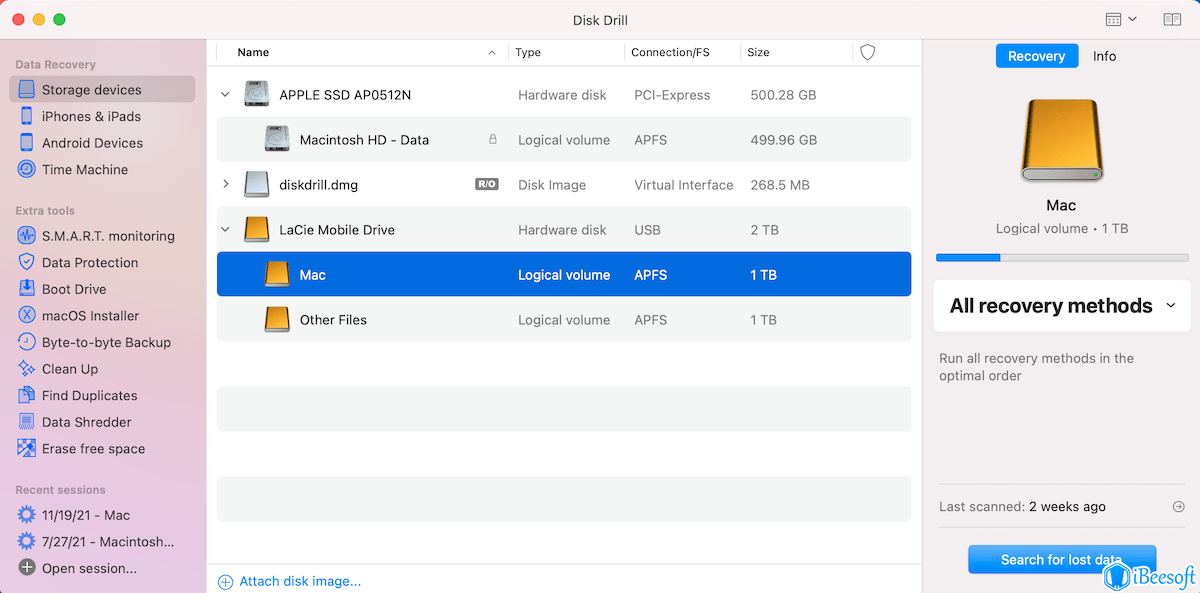The width and height of the screenshot is (1200, 593).
Task: Sort by Size column header
Action: [x=758, y=52]
